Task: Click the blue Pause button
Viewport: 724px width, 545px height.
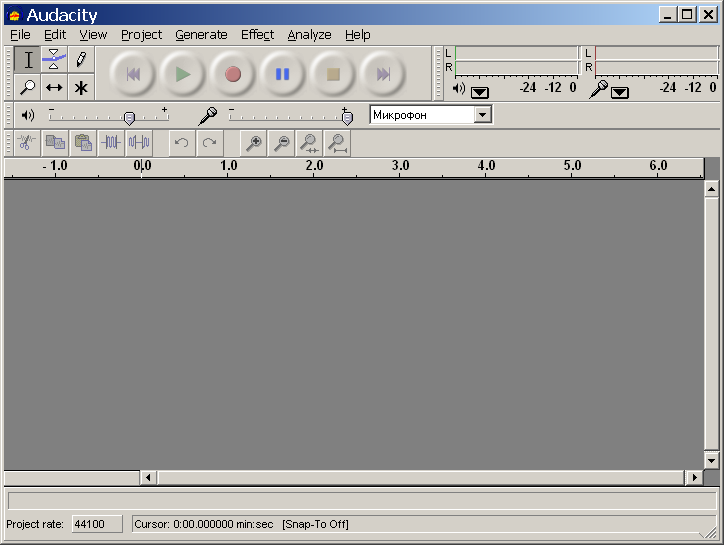Action: pyautogui.click(x=283, y=74)
